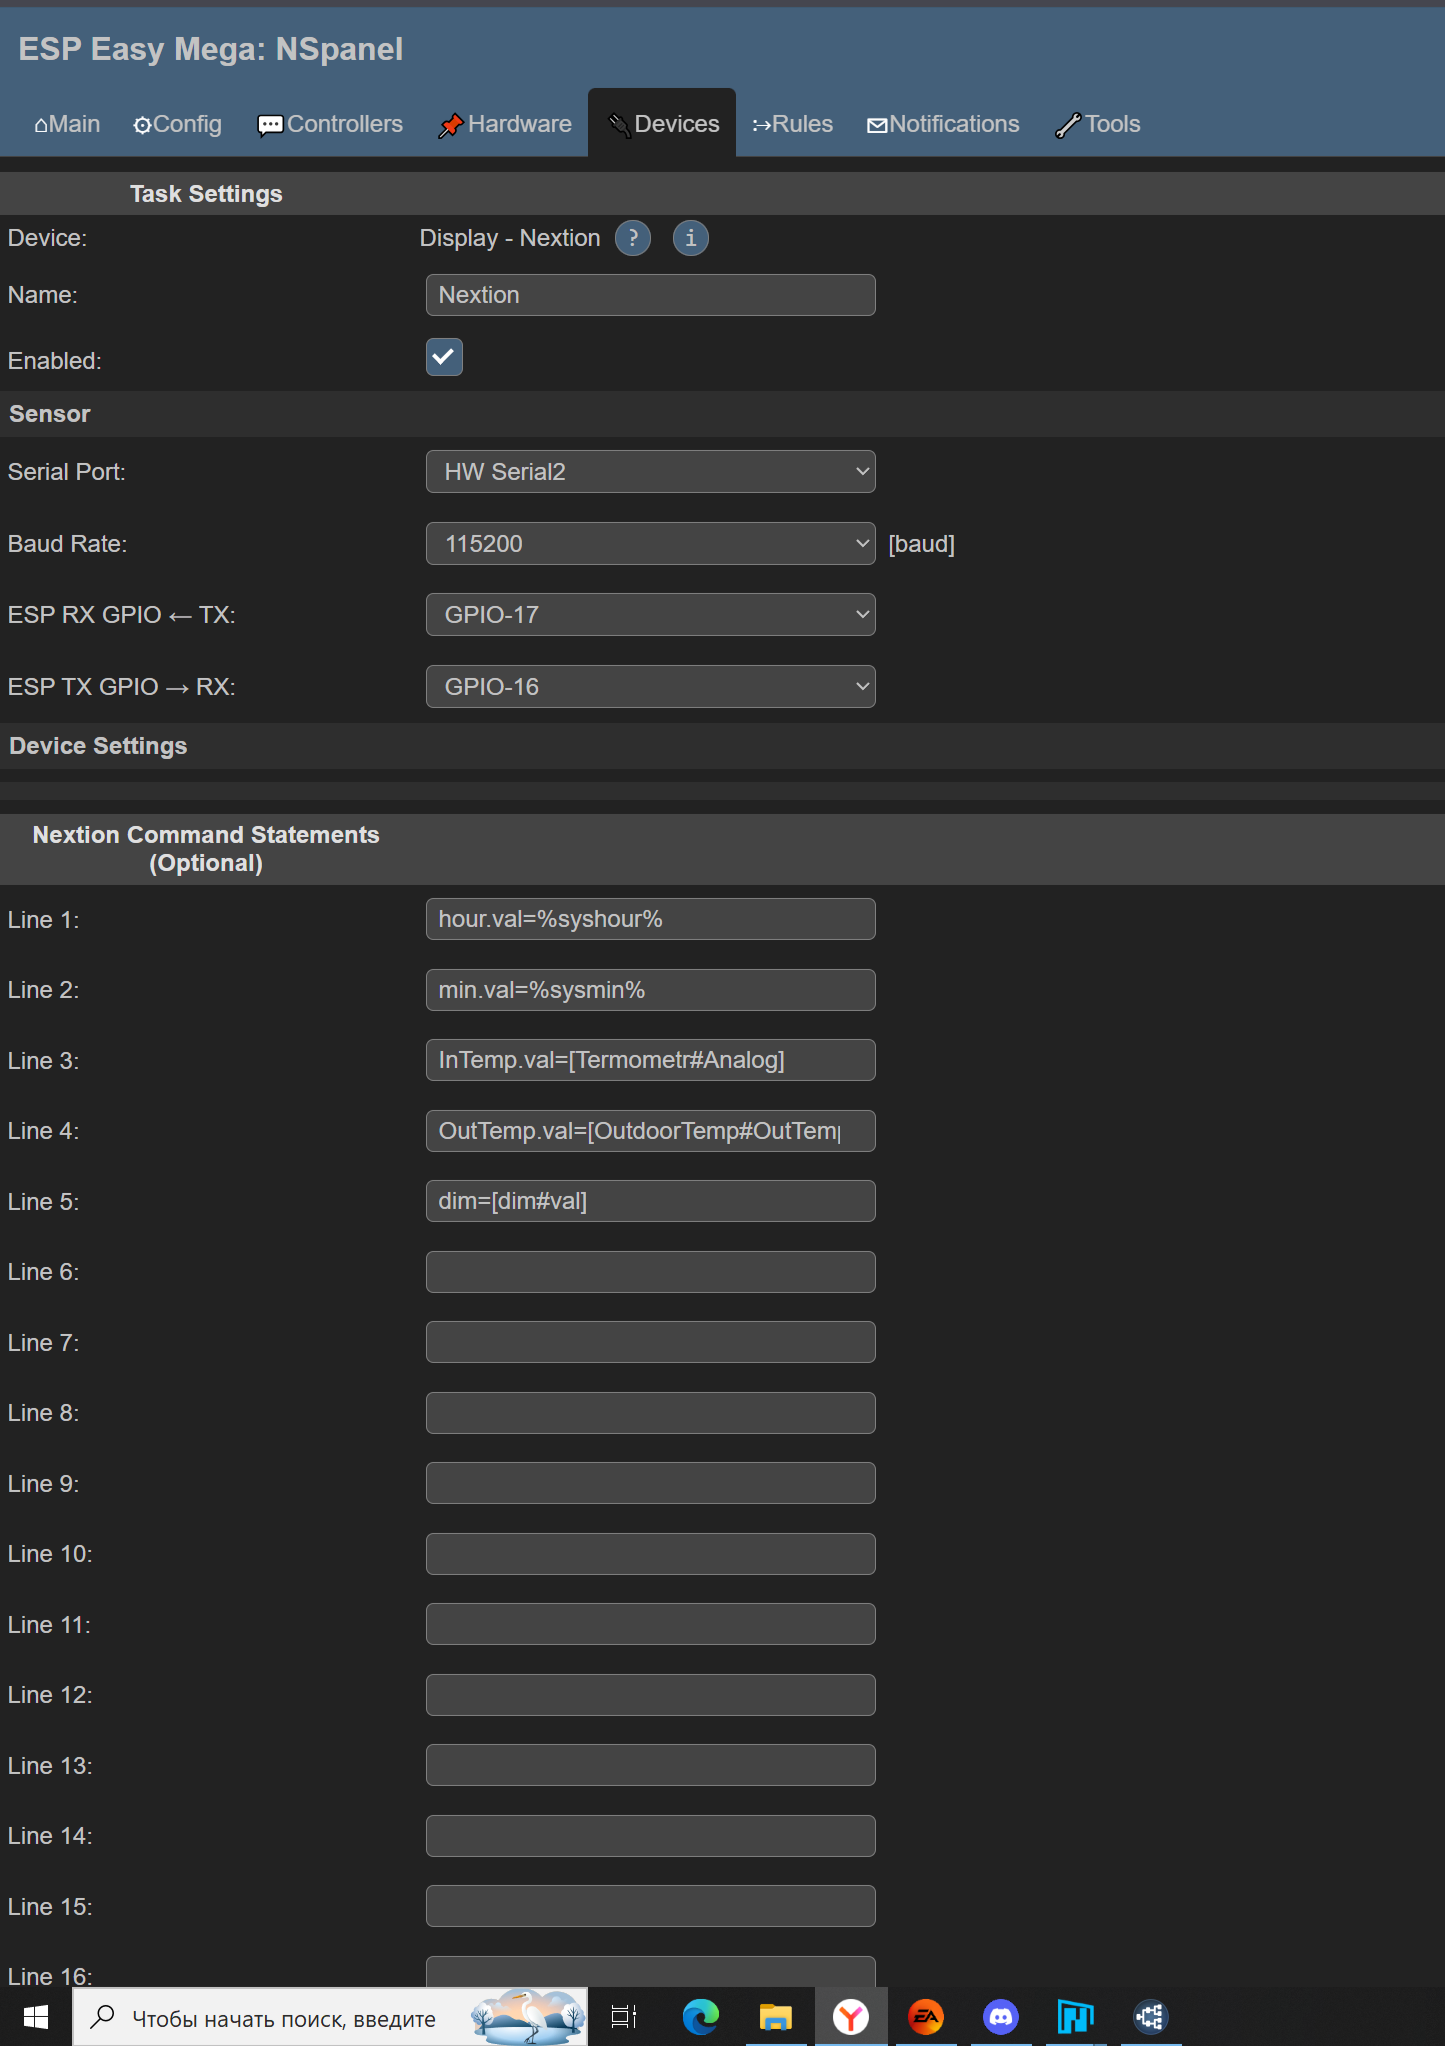The height and width of the screenshot is (2046, 1445).
Task: Open the Hardware tab
Action: 505,124
